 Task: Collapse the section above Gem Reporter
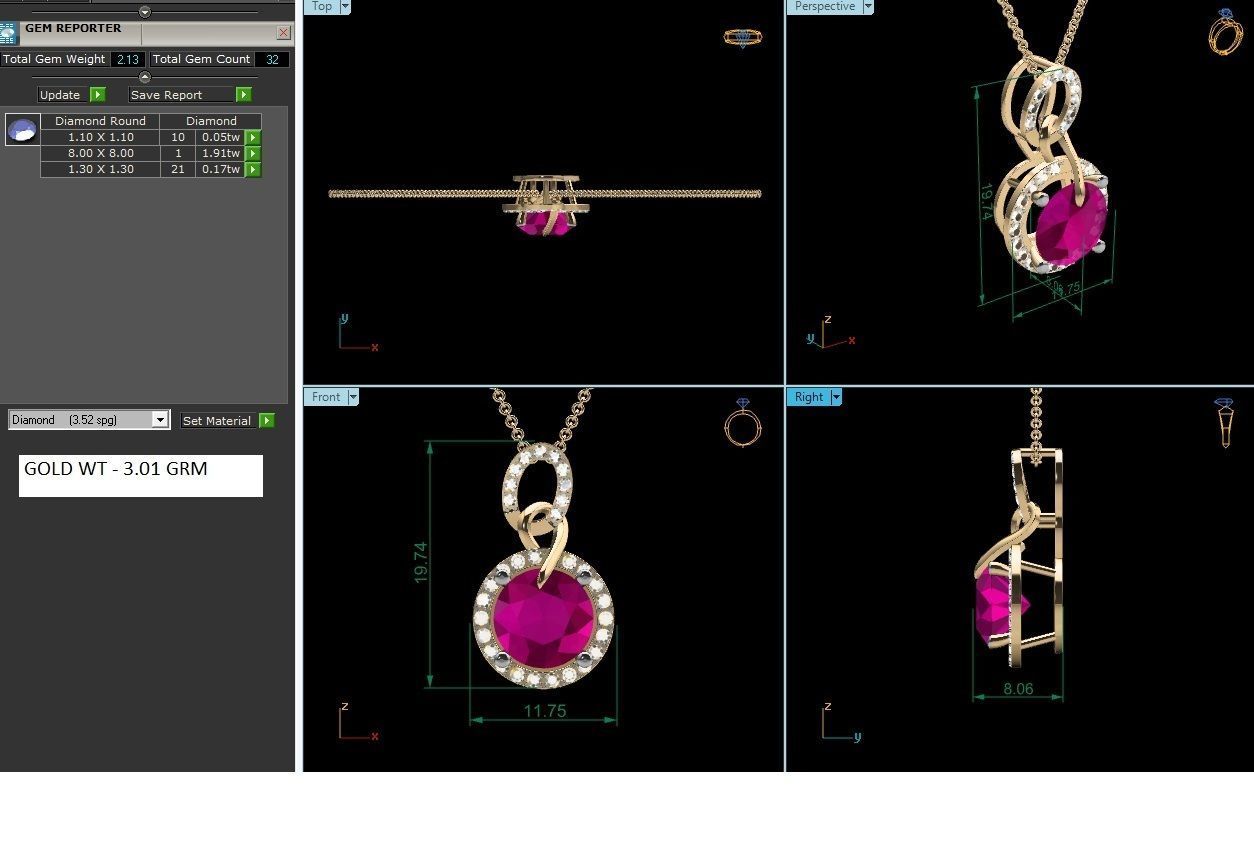click(x=144, y=12)
